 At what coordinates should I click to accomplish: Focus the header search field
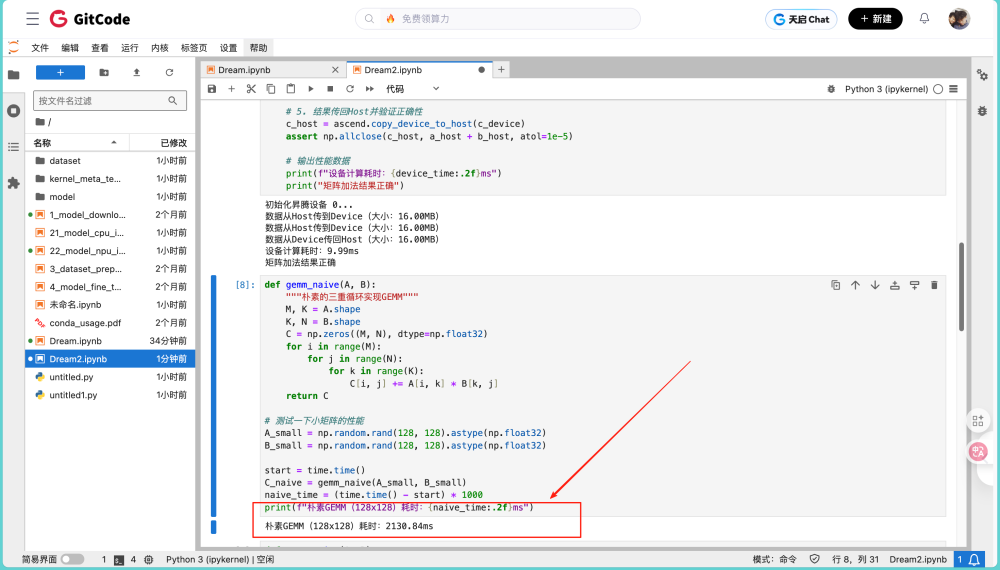[x=497, y=19]
